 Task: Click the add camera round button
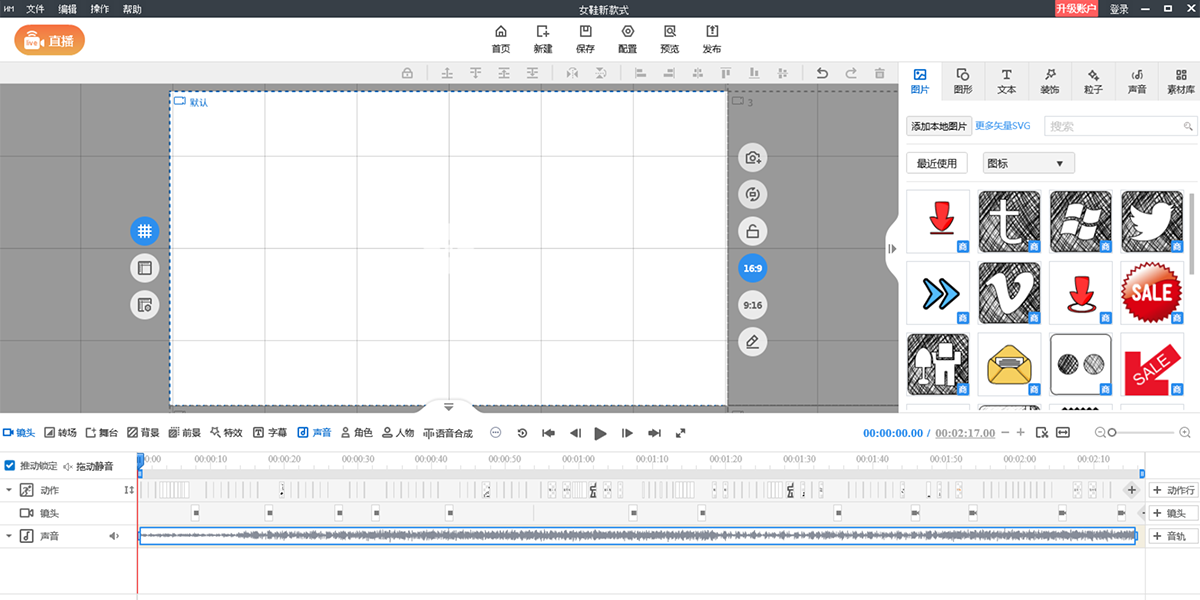pyautogui.click(x=753, y=157)
